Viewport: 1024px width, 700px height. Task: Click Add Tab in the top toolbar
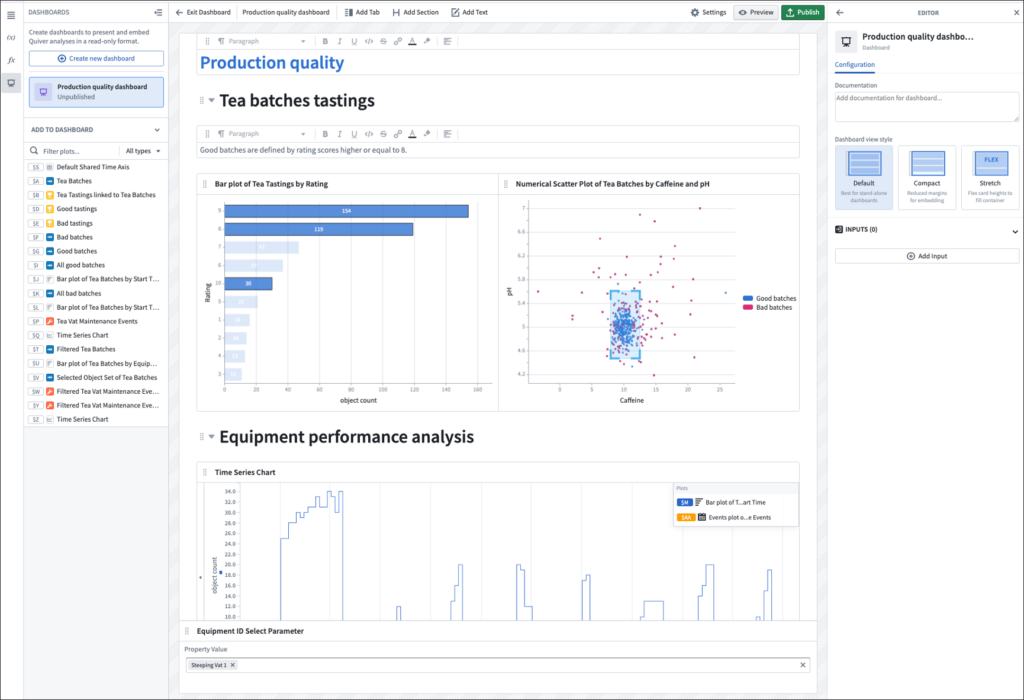[x=361, y=12]
